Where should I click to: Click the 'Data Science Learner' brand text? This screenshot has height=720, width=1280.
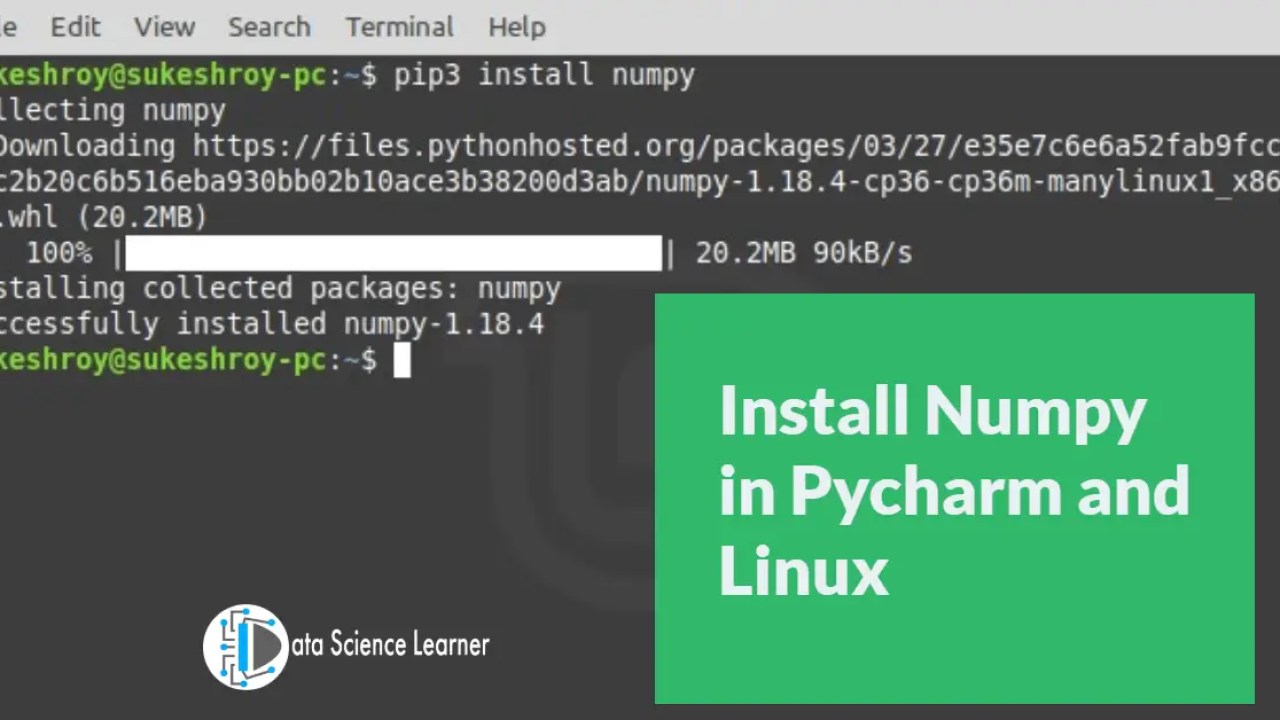pyautogui.click(x=390, y=645)
